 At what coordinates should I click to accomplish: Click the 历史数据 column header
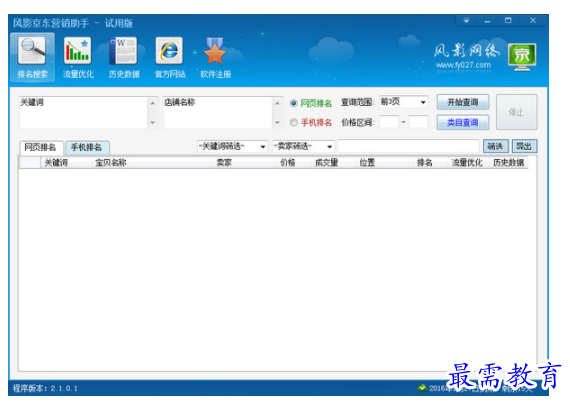pos(509,163)
